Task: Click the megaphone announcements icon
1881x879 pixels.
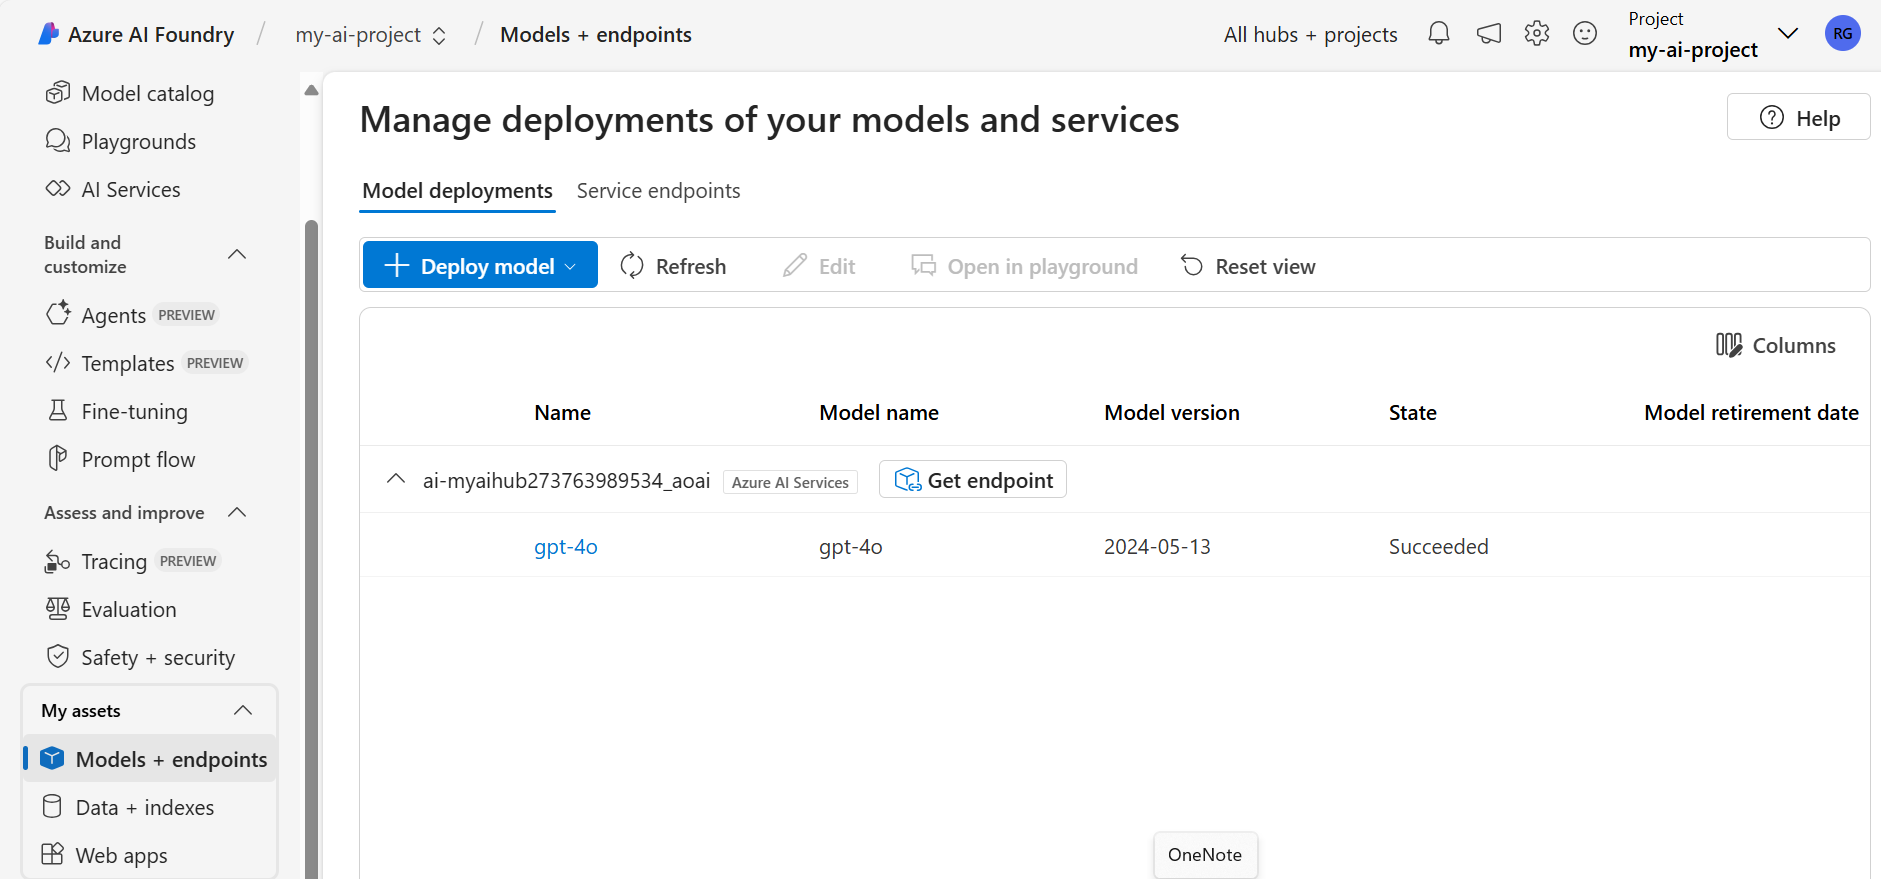Action: pyautogui.click(x=1489, y=34)
